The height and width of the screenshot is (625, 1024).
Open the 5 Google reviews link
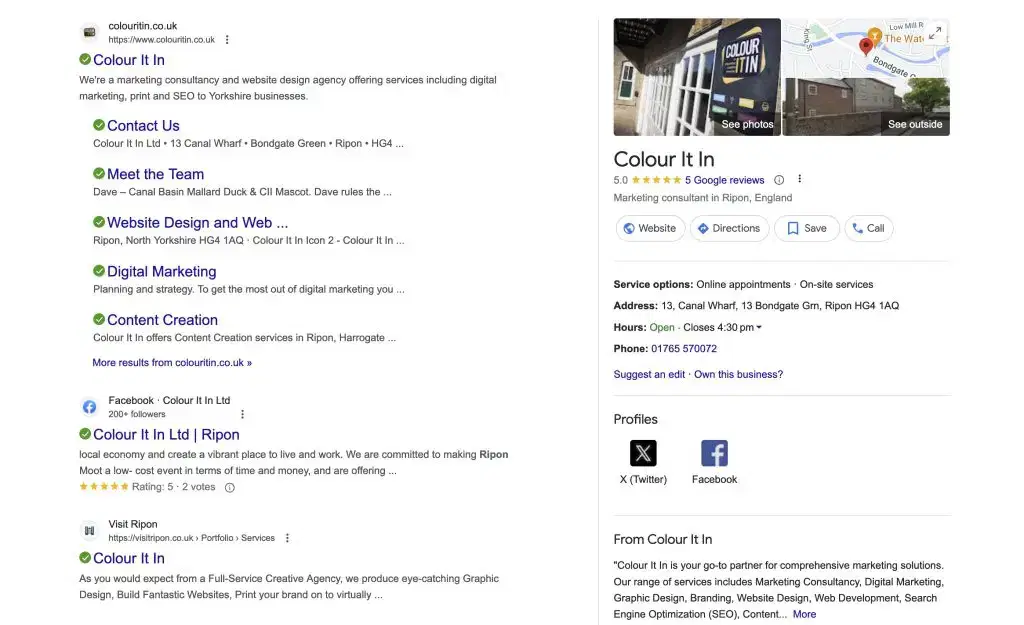(x=724, y=180)
